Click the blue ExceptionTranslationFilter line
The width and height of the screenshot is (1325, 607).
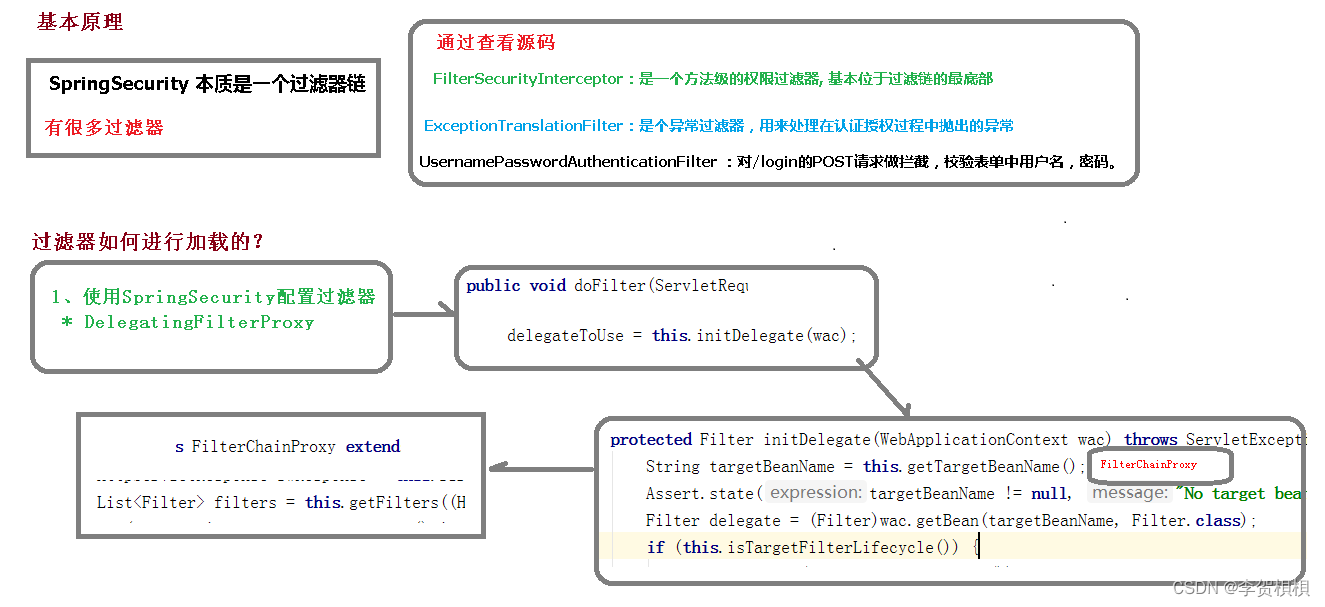point(719,126)
